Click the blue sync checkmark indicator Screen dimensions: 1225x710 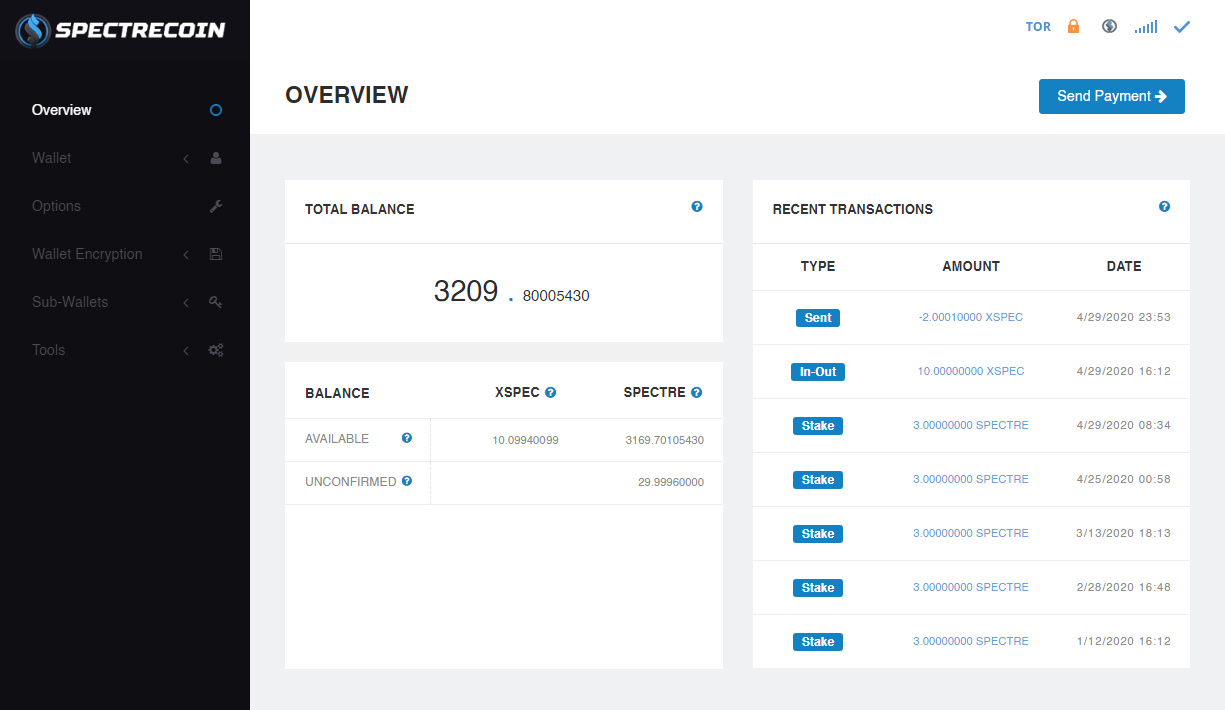1181,26
